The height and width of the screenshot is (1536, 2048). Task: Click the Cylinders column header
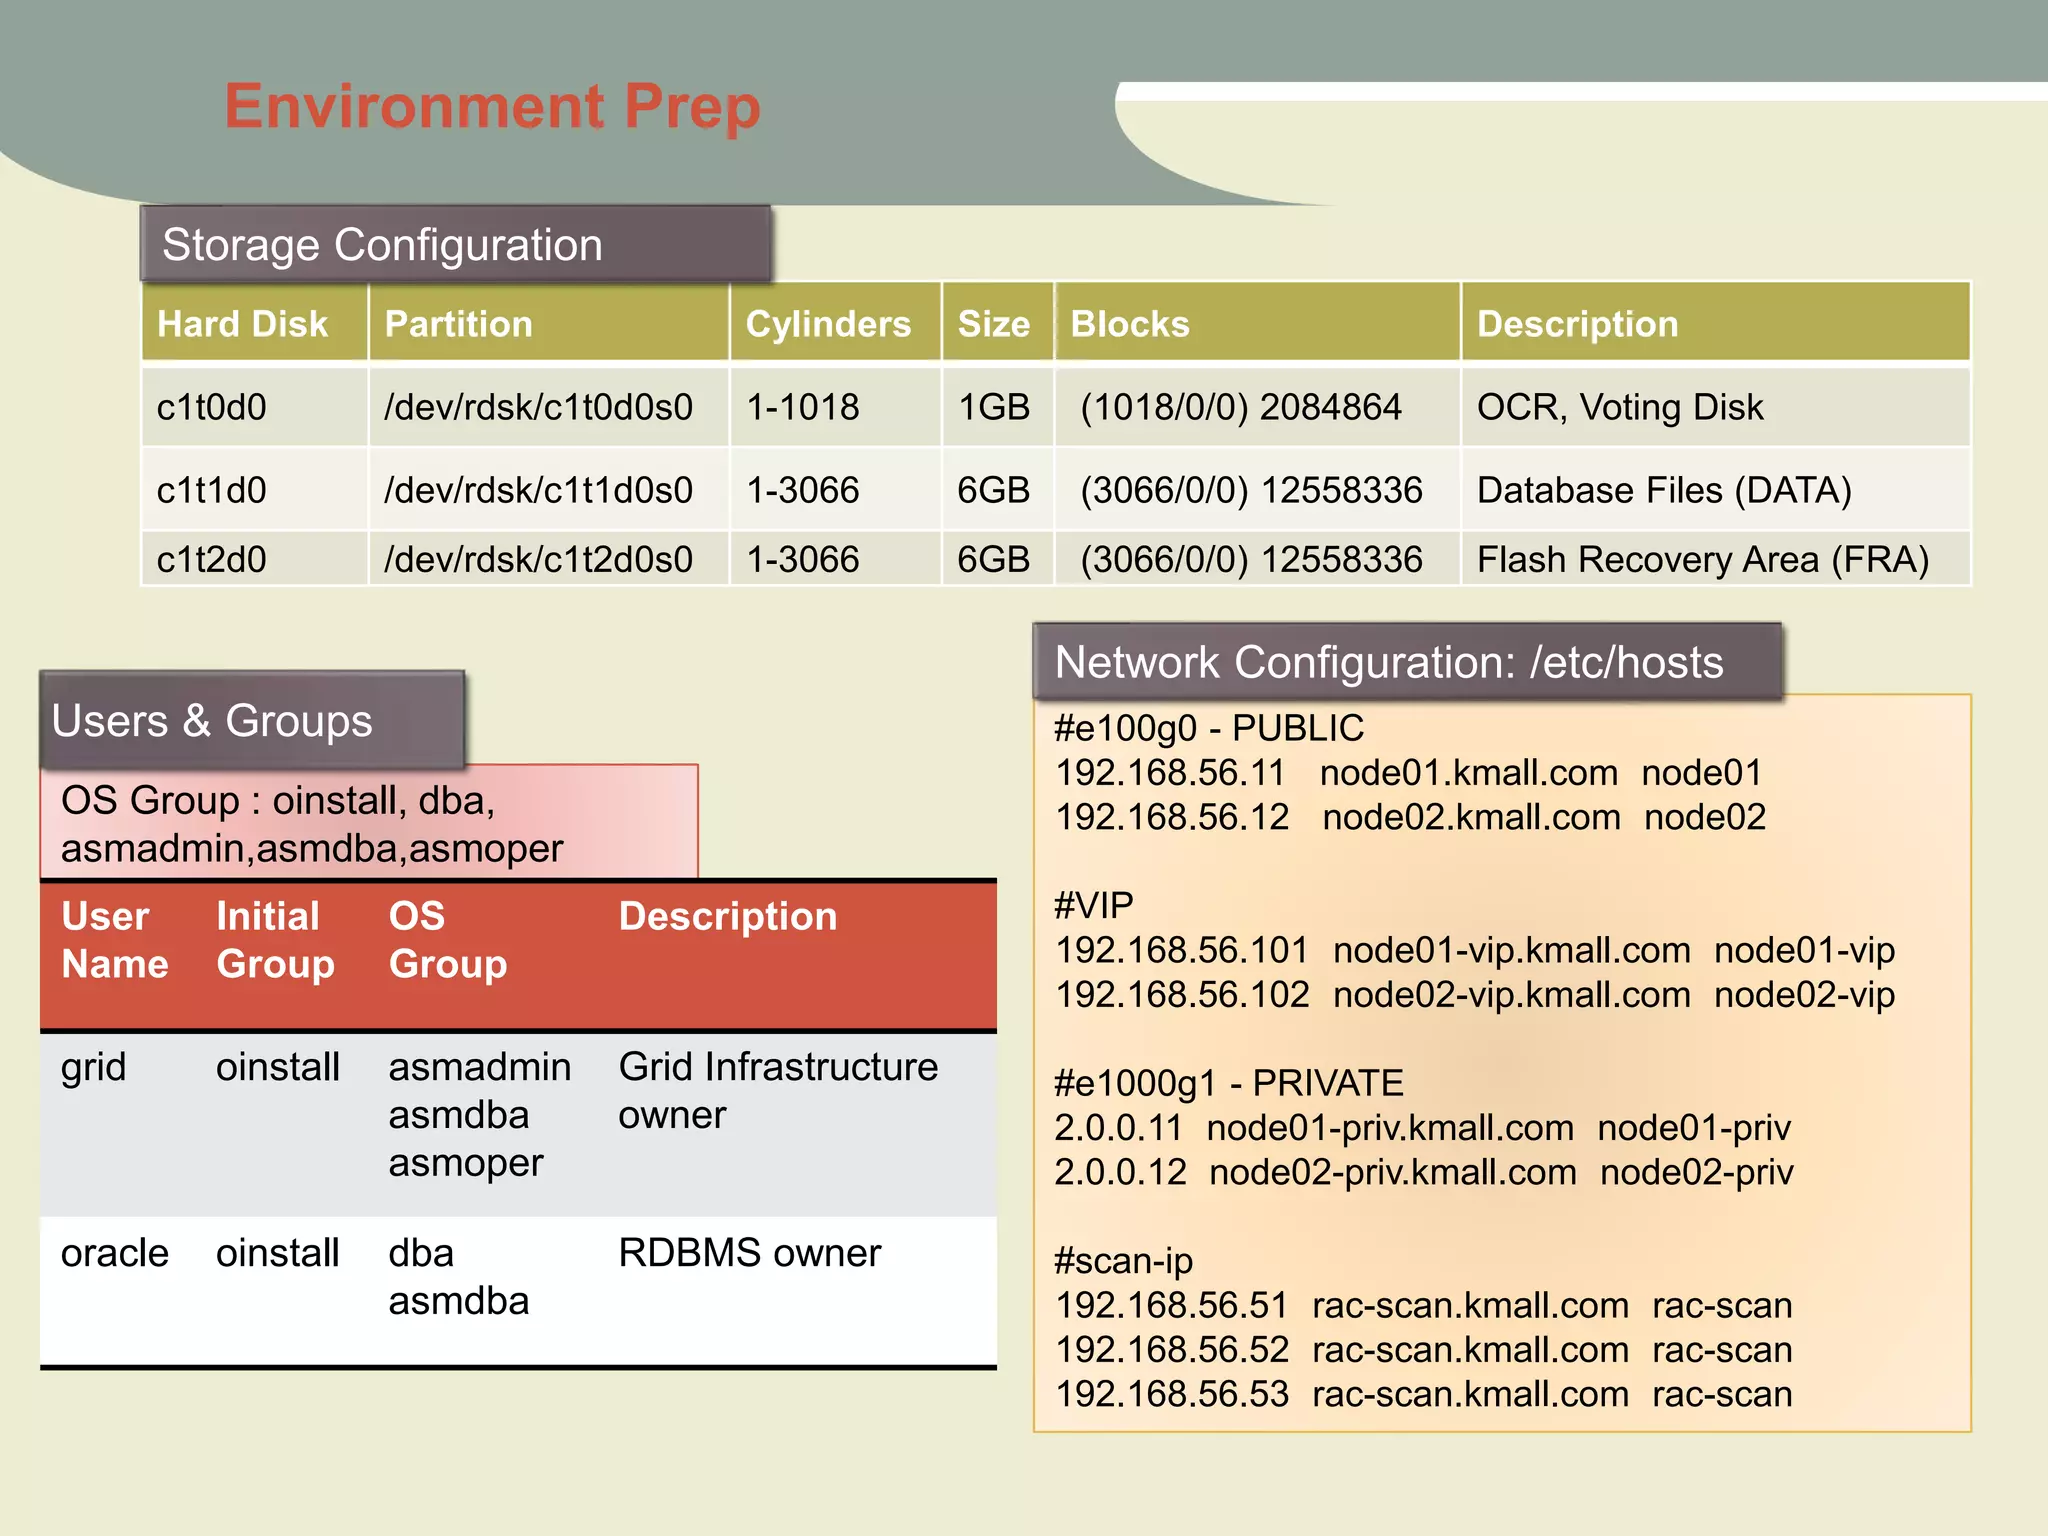point(836,323)
